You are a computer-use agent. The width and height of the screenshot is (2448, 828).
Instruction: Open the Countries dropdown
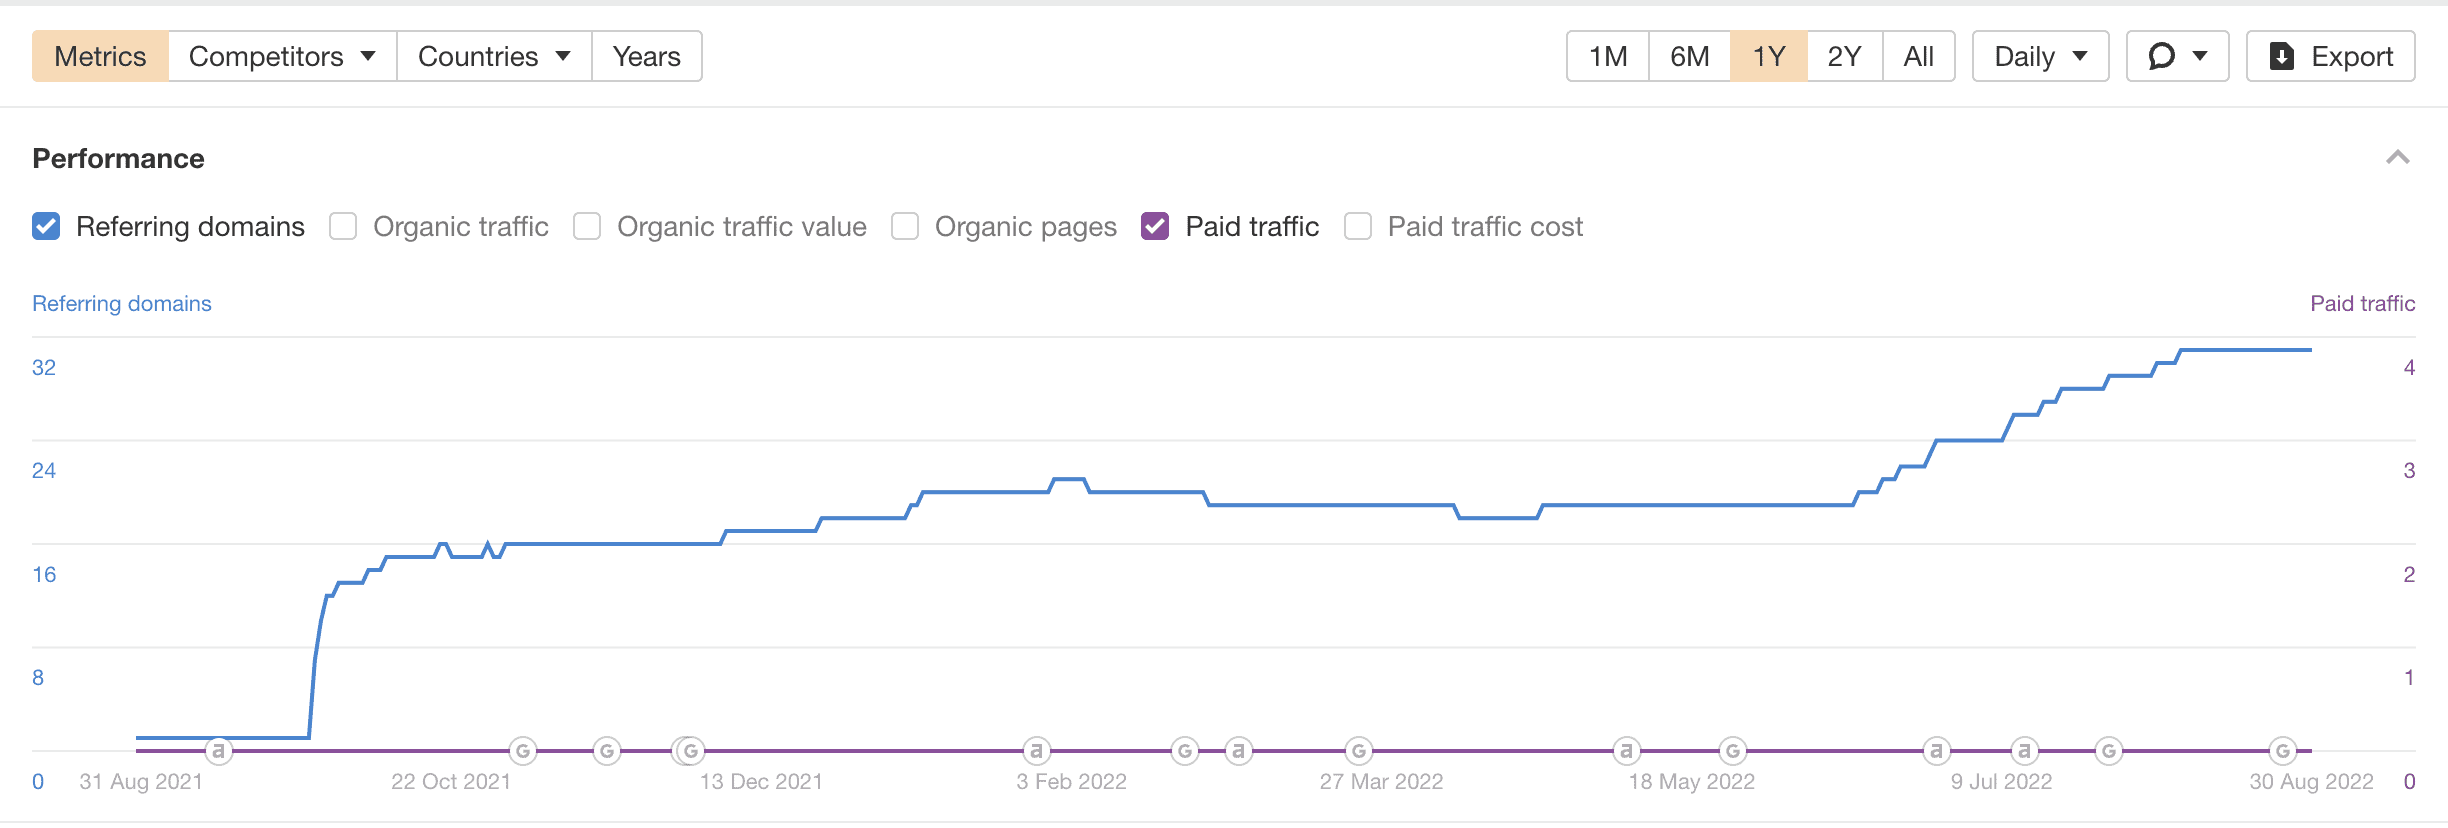pyautogui.click(x=494, y=56)
